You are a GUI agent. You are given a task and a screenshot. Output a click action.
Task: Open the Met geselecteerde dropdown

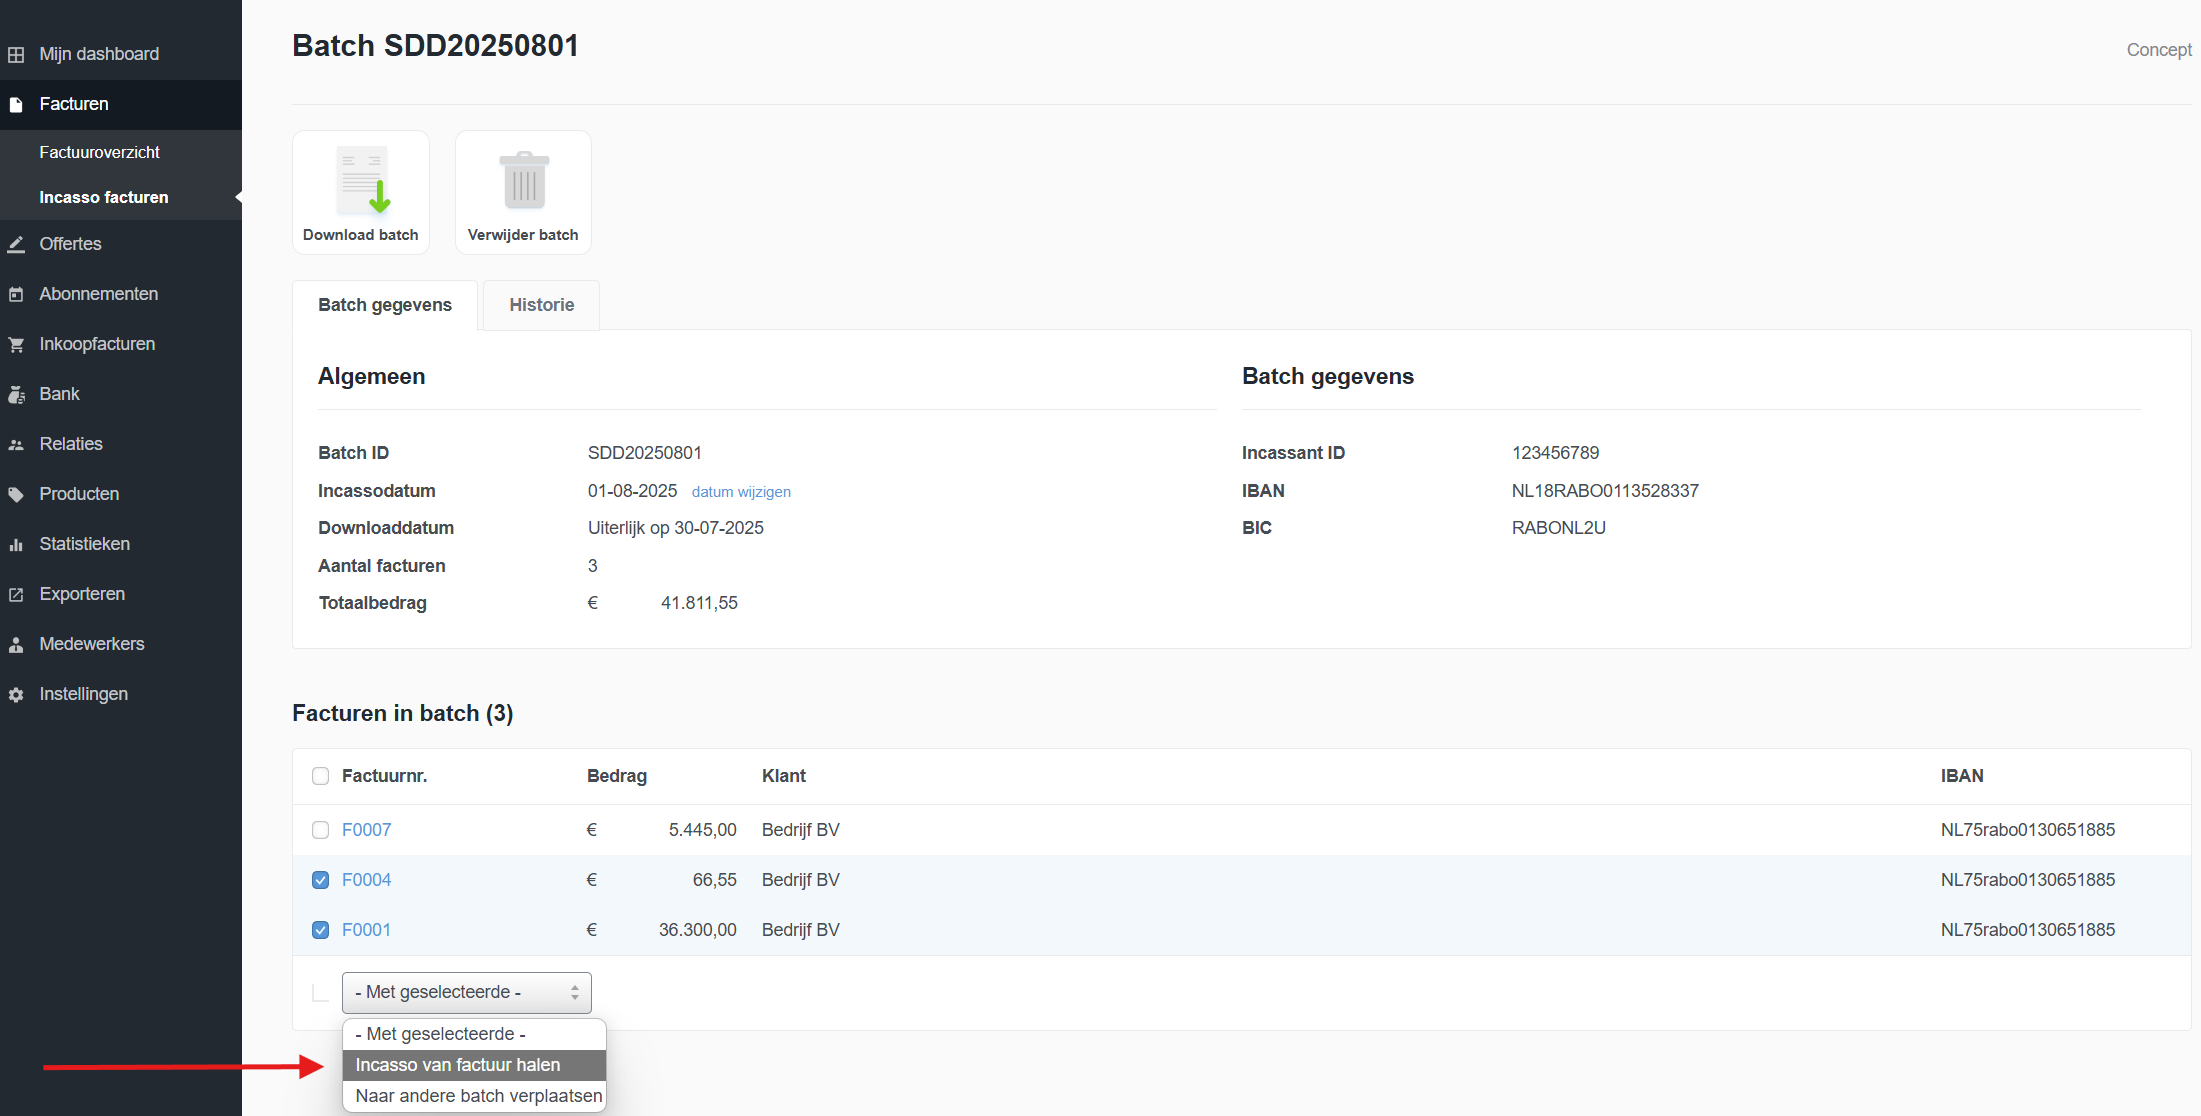pos(466,992)
